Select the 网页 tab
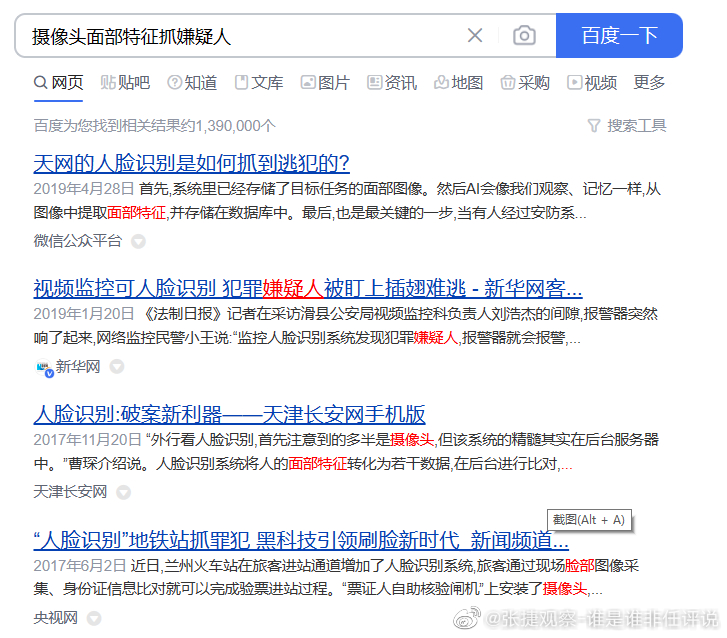Image resolution: width=727 pixels, height=638 pixels. [59, 83]
